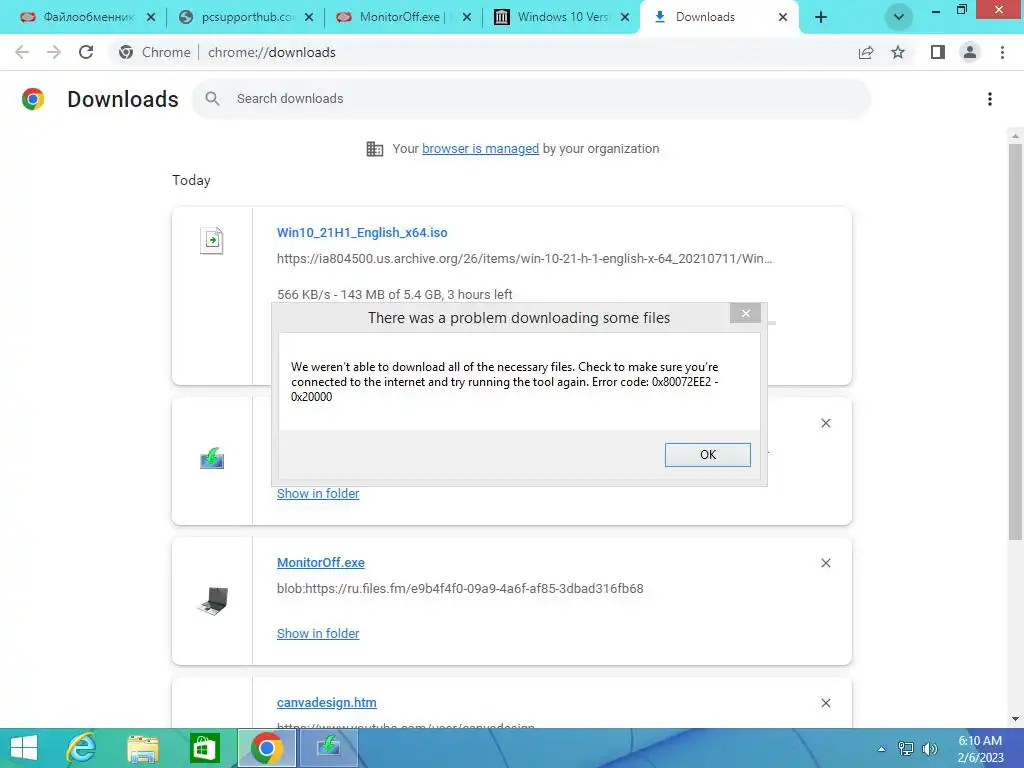The image size is (1024, 768).
Task: Click the archive.org source URL text
Action: click(524, 259)
